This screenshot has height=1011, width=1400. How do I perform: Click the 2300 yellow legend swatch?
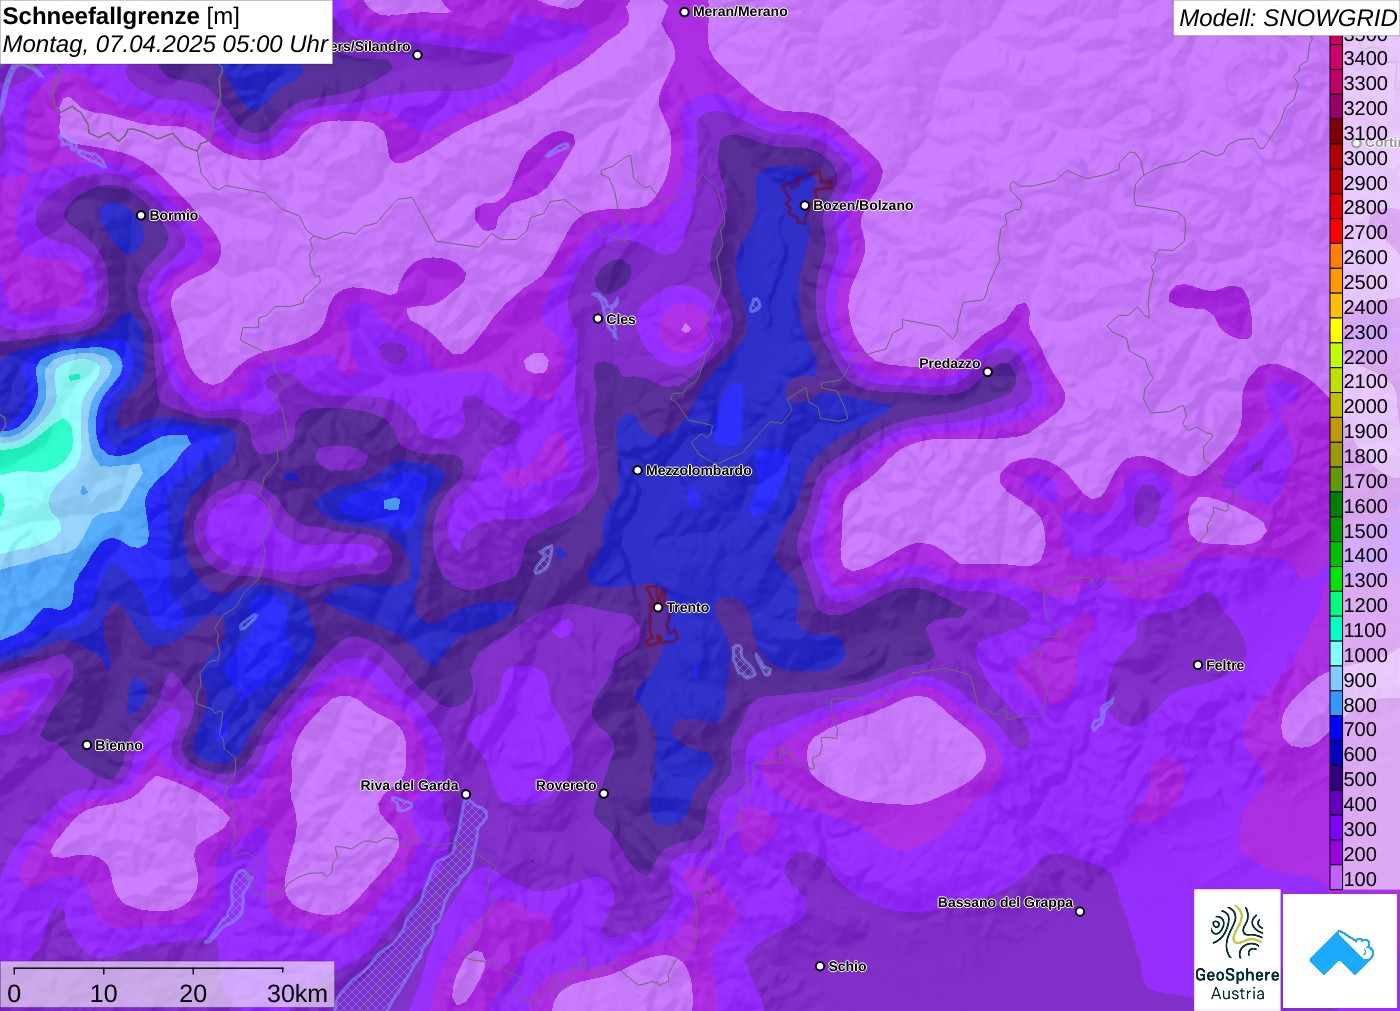pyautogui.click(x=1335, y=331)
